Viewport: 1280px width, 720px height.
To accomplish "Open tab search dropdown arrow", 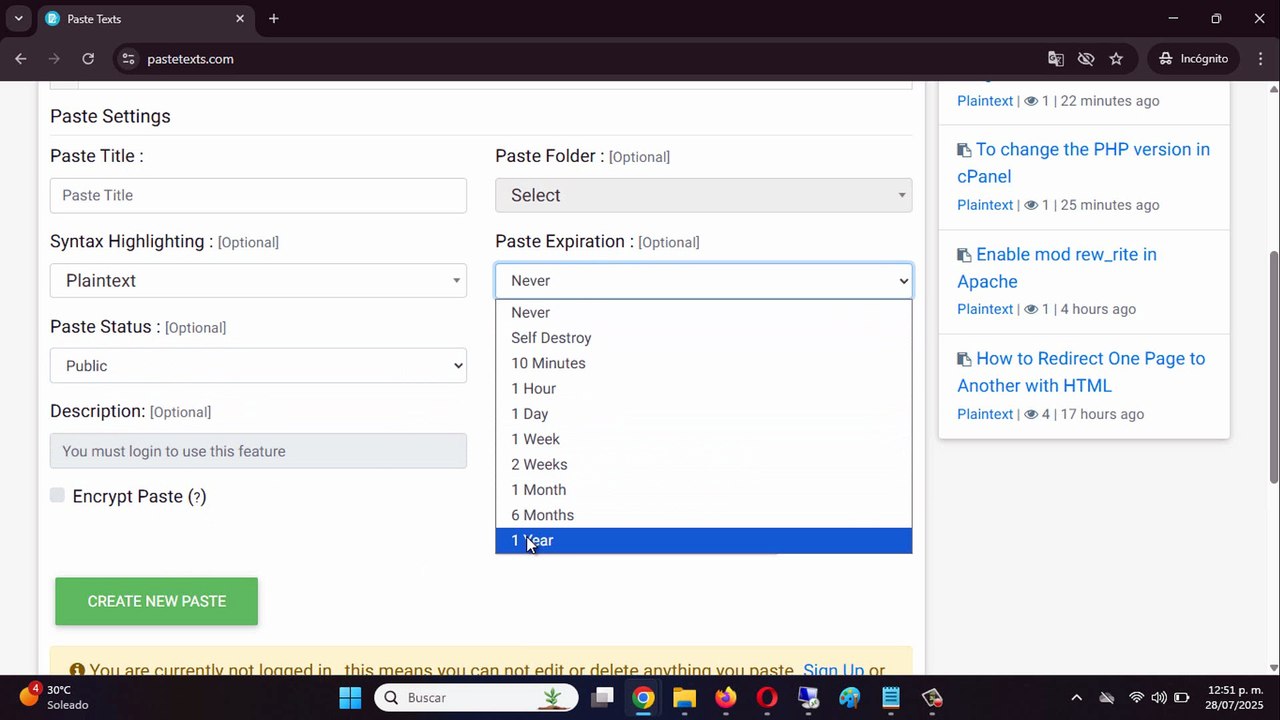I will click(x=18, y=19).
